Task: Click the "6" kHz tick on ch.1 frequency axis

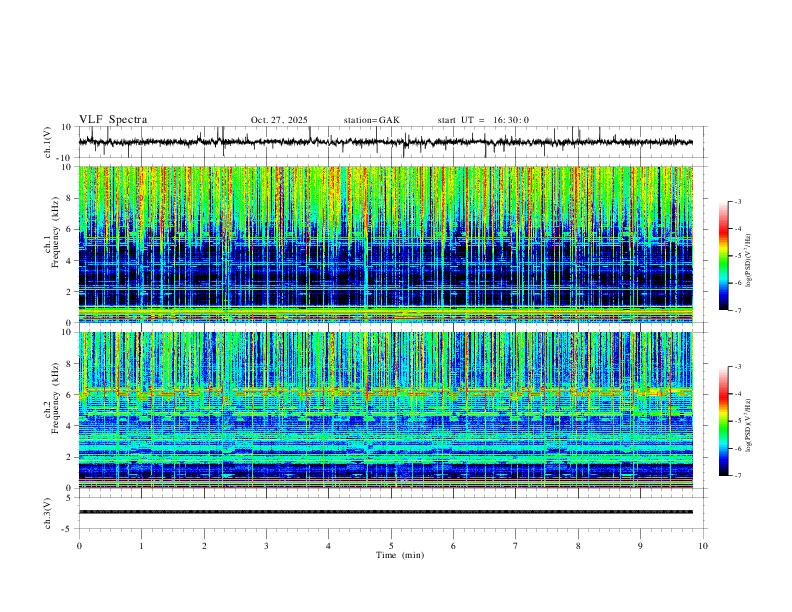Action: pos(70,229)
